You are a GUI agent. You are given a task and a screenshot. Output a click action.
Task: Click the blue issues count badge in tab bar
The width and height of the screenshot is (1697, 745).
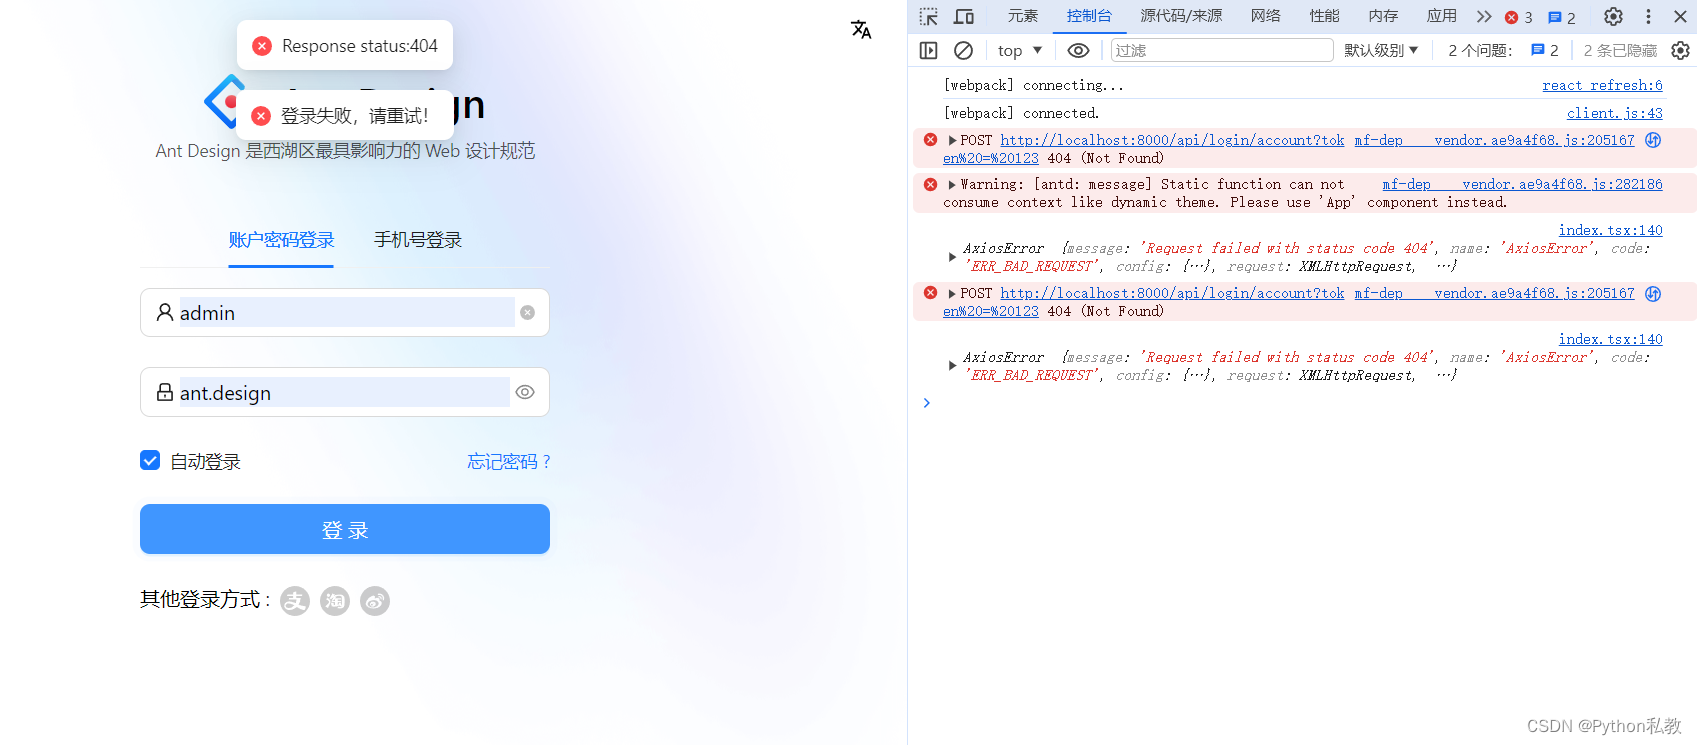pos(1562,18)
